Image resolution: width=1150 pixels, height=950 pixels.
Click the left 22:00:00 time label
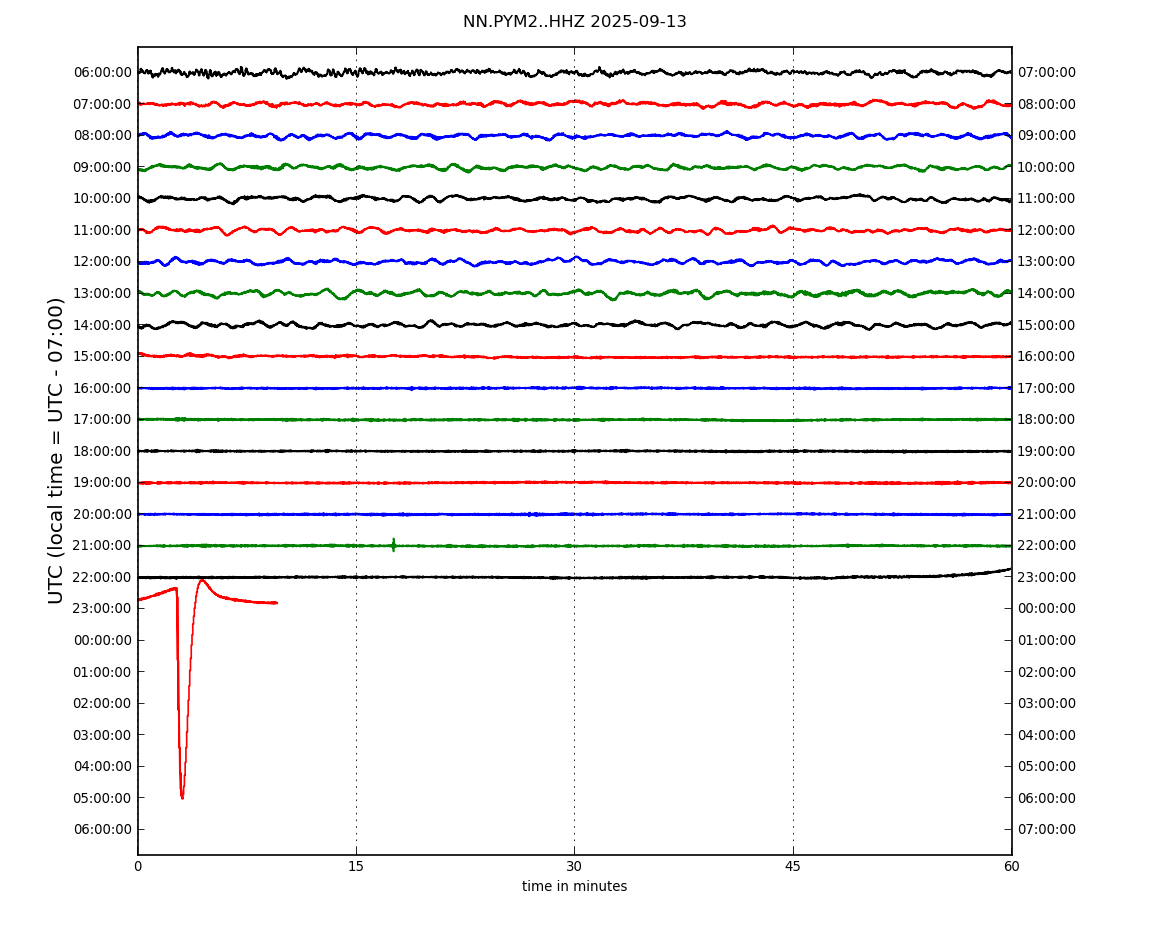[x=103, y=577]
